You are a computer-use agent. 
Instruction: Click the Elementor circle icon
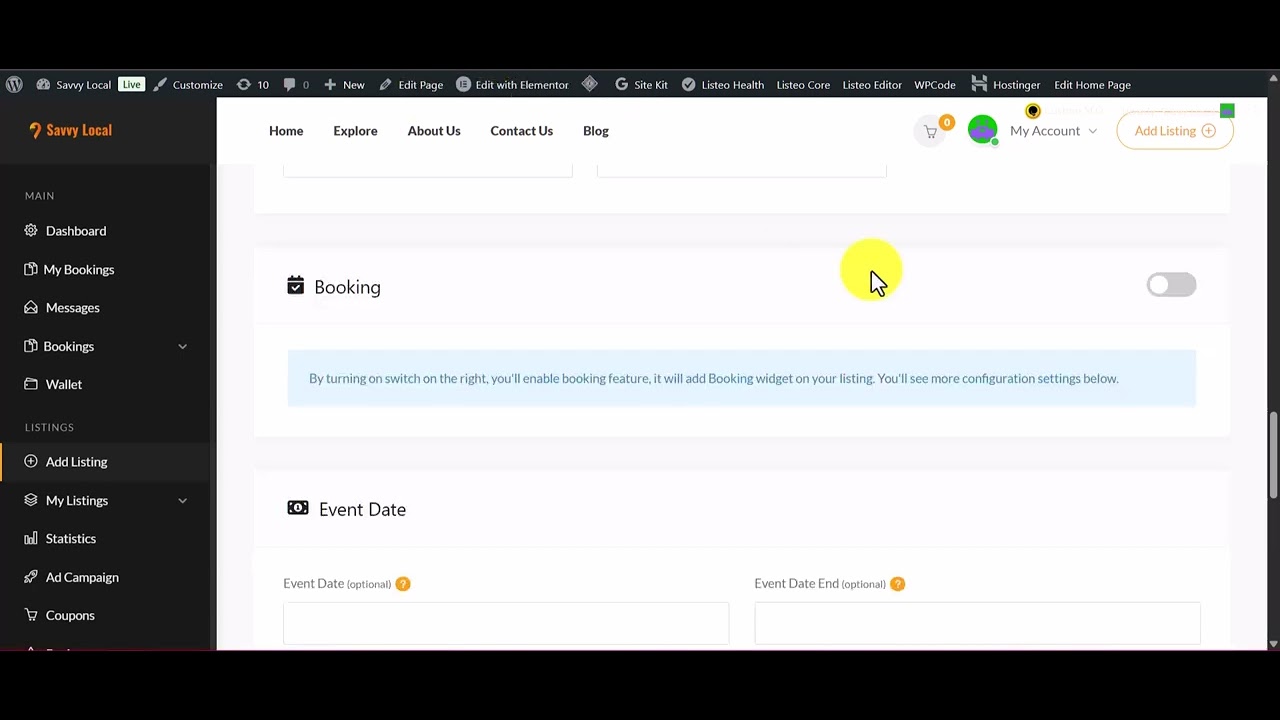463,85
